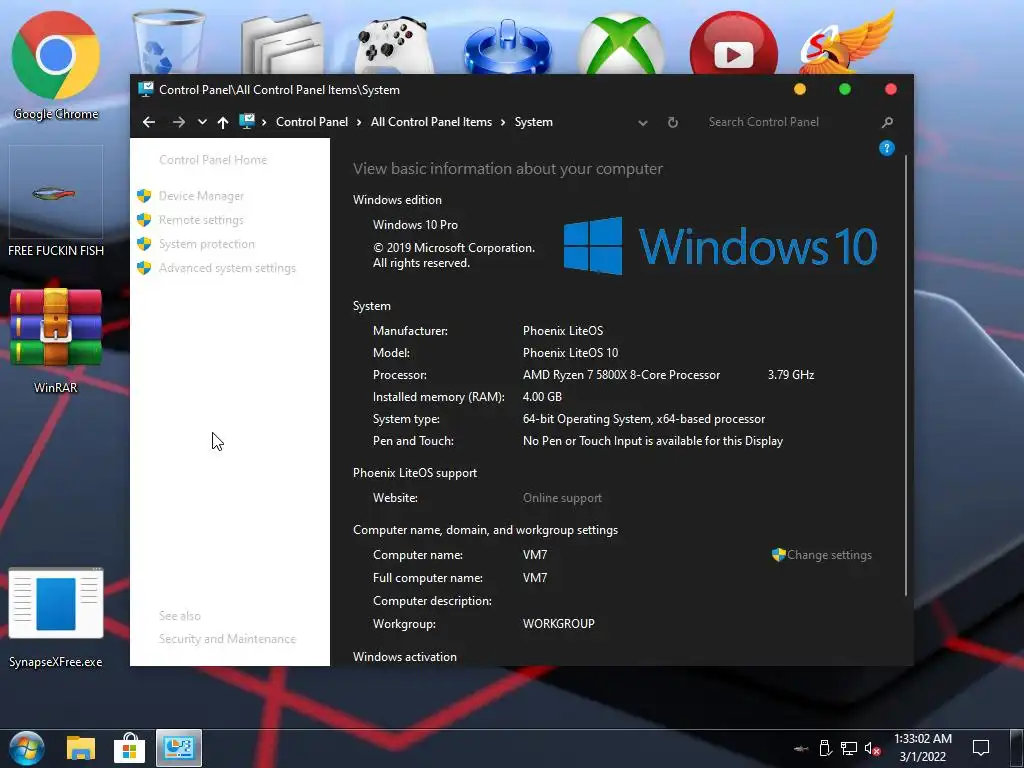The width and height of the screenshot is (1024, 768).
Task: Open the winged S phoenix desktop icon
Action: pyautogui.click(x=847, y=42)
